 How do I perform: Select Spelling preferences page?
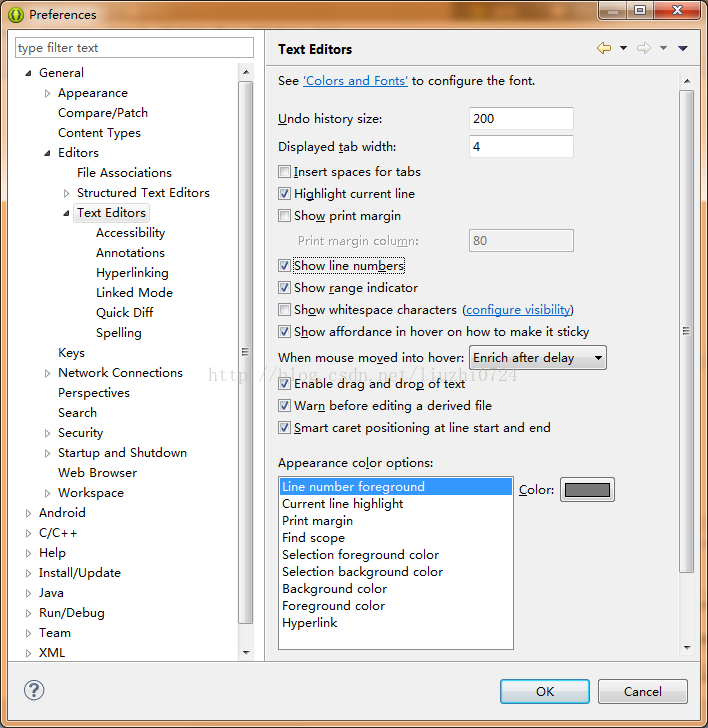(x=118, y=332)
